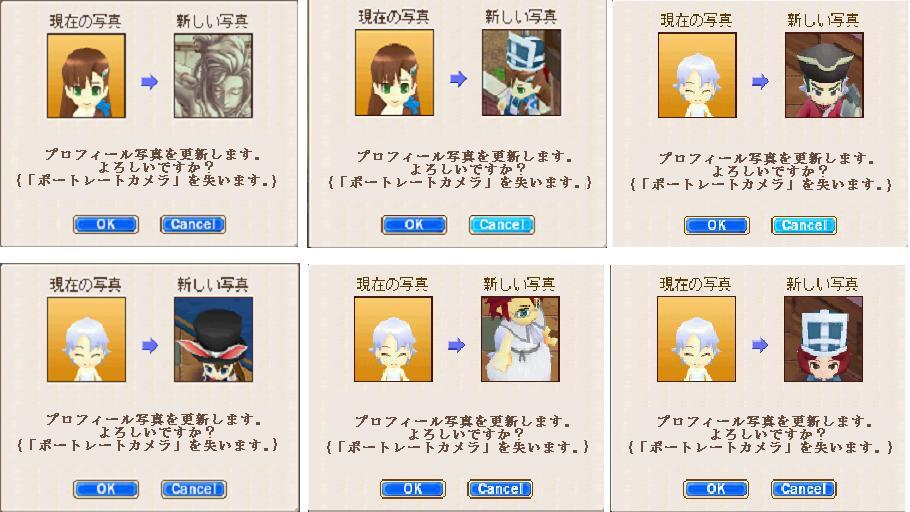The width and height of the screenshot is (910, 512).
Task: Cancel the pirate hat photo update
Action: 804,225
